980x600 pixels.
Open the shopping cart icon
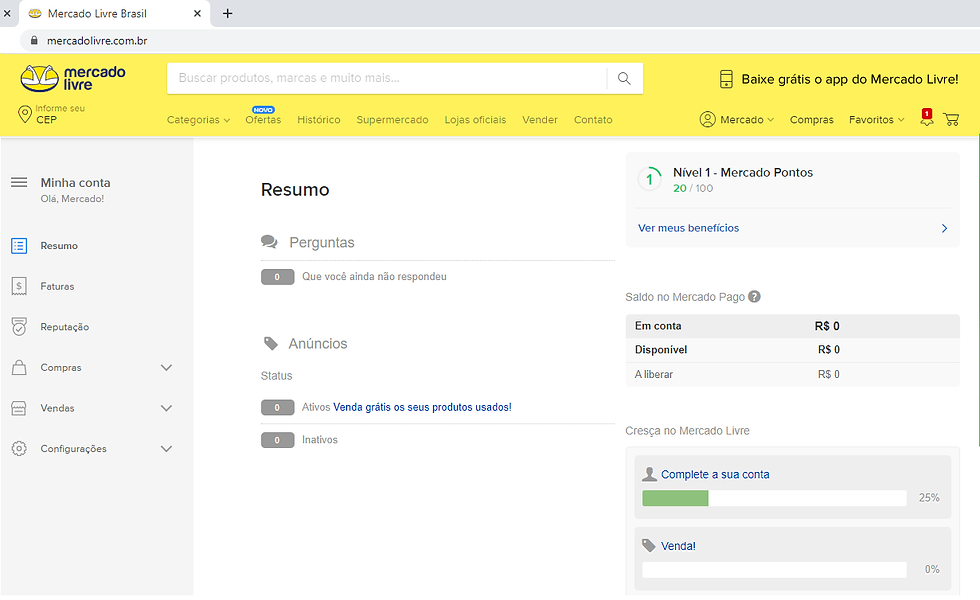click(x=951, y=119)
